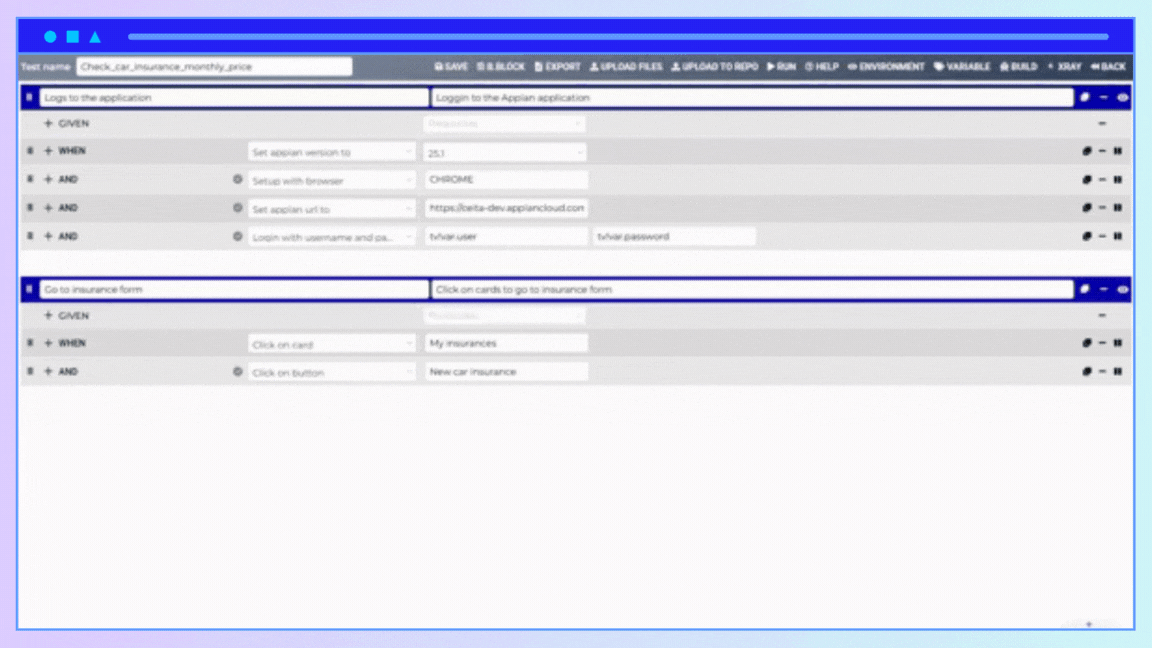Add a step using plus beside first GIVEN
The image size is (1152, 648).
coord(48,124)
